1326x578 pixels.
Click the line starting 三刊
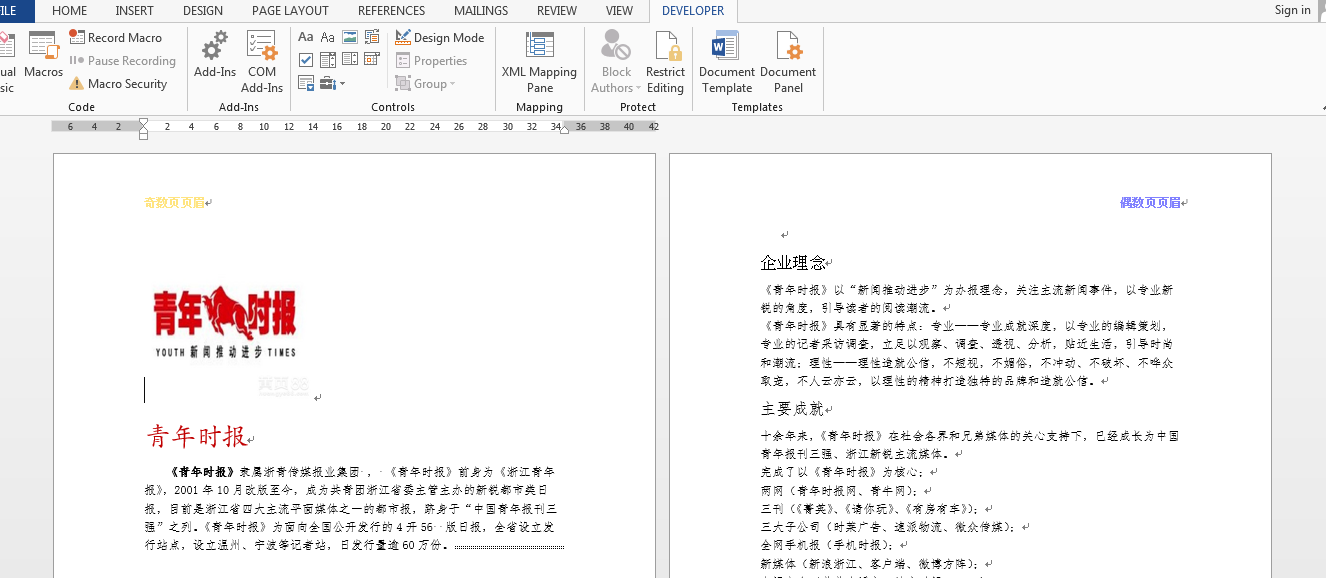pyautogui.click(x=872, y=508)
